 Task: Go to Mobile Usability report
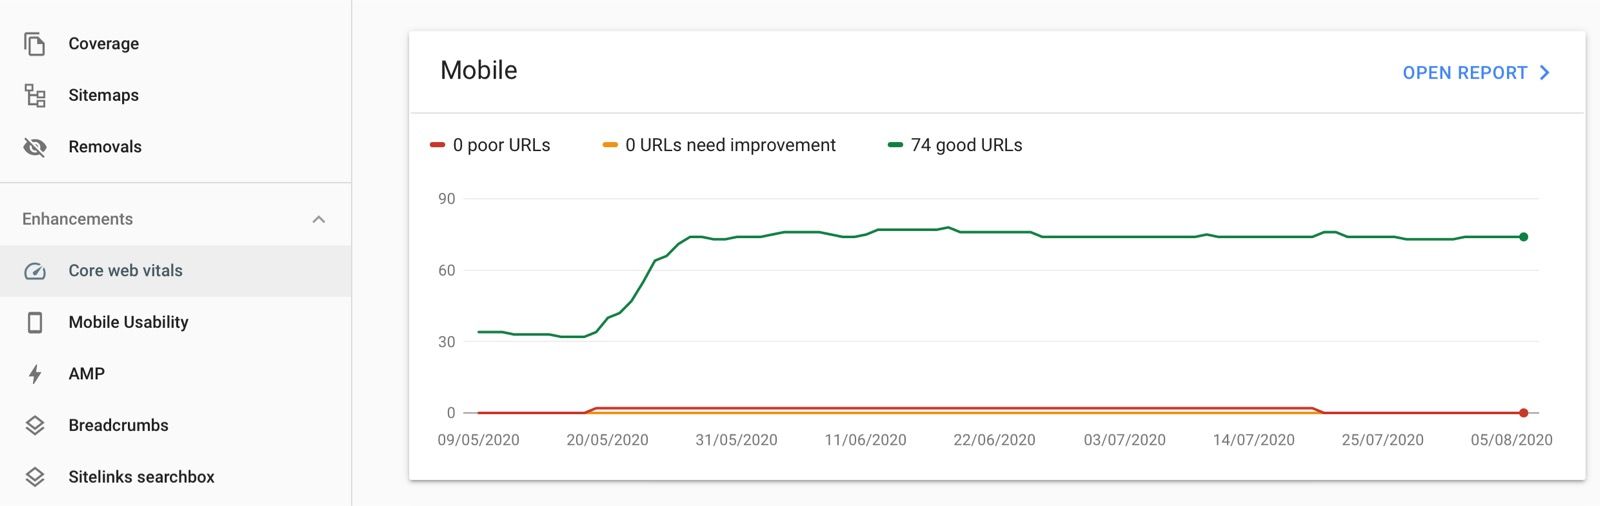(x=128, y=322)
